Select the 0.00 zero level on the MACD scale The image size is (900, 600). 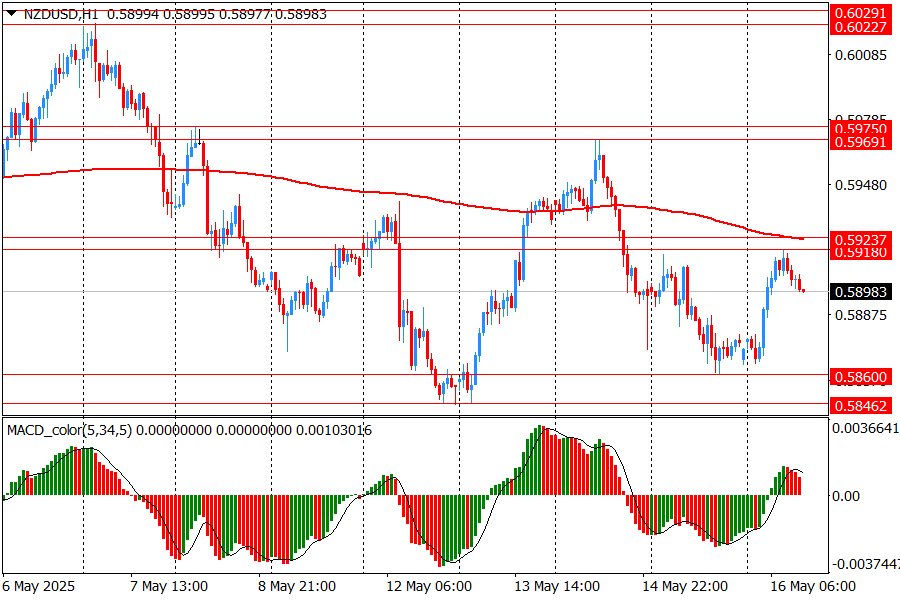click(845, 496)
